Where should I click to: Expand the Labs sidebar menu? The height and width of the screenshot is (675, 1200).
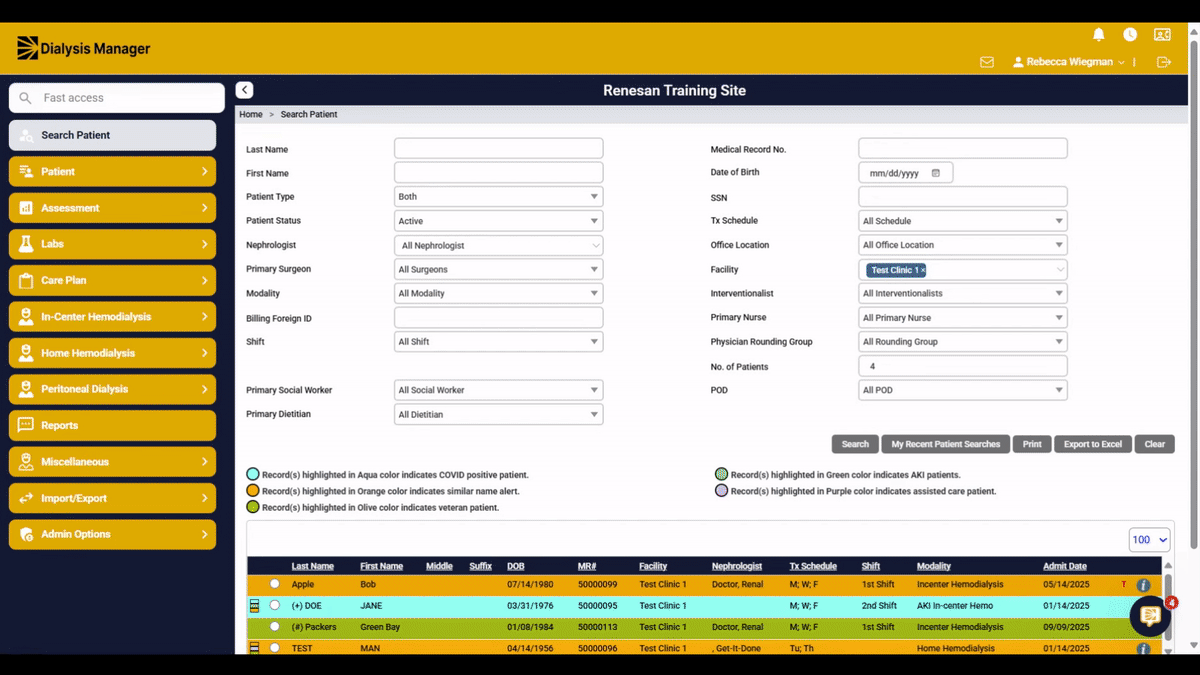[113, 244]
